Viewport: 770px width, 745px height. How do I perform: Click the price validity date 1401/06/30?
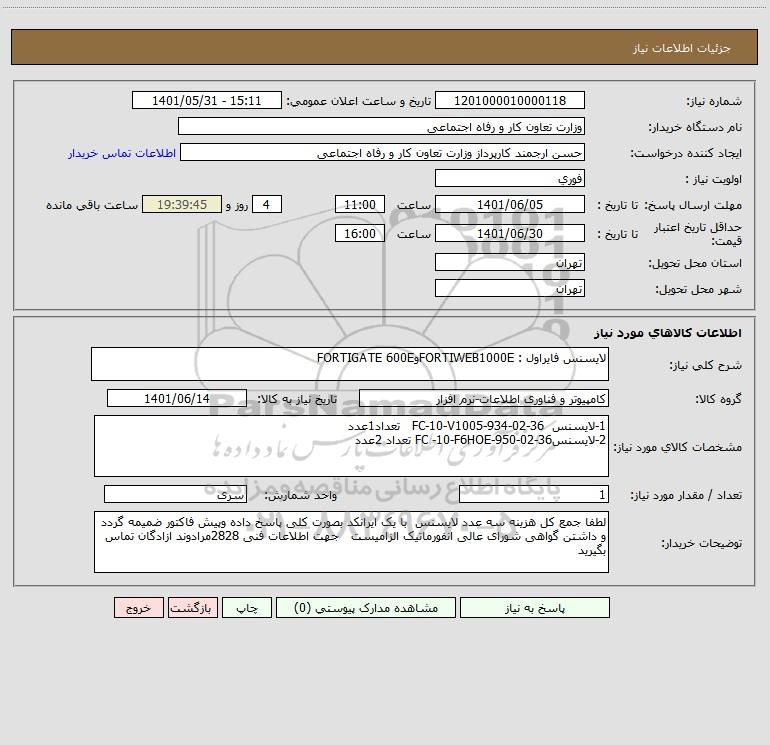[x=510, y=233]
